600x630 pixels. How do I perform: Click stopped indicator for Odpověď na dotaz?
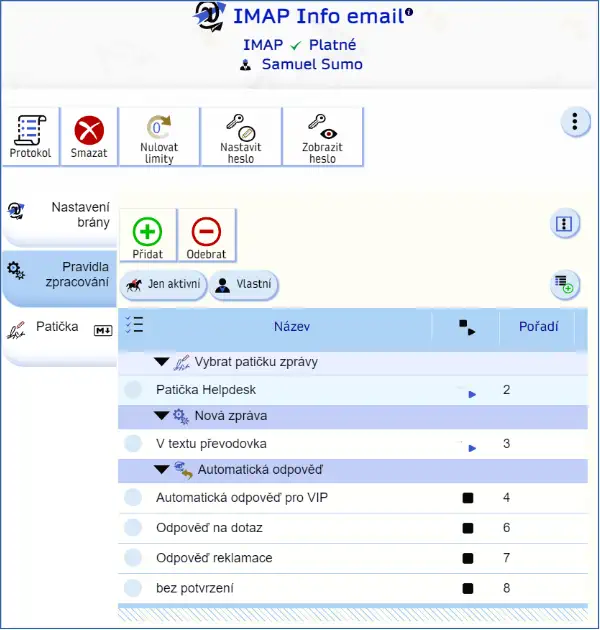pos(468,528)
